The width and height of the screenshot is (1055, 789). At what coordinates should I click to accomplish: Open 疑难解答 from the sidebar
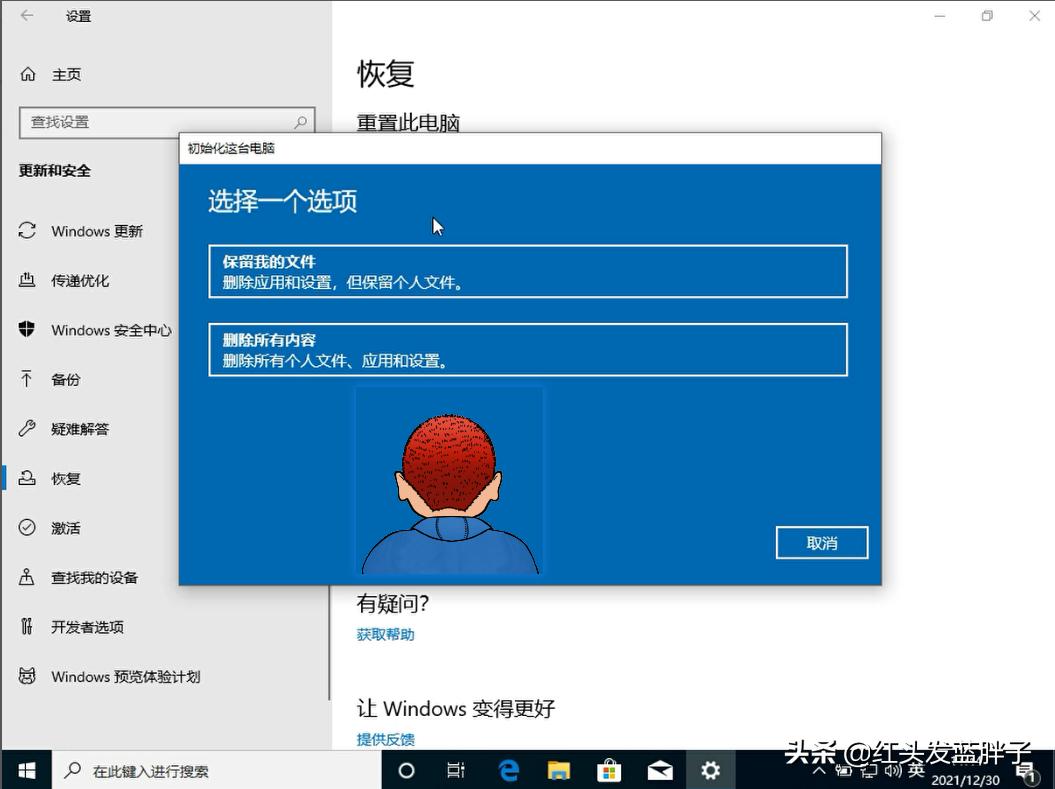(80, 429)
